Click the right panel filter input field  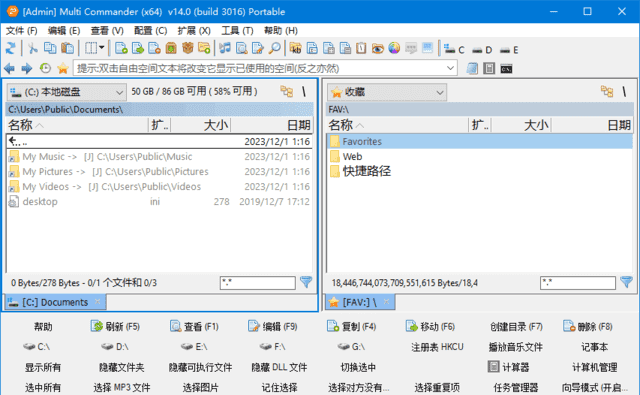tap(578, 283)
